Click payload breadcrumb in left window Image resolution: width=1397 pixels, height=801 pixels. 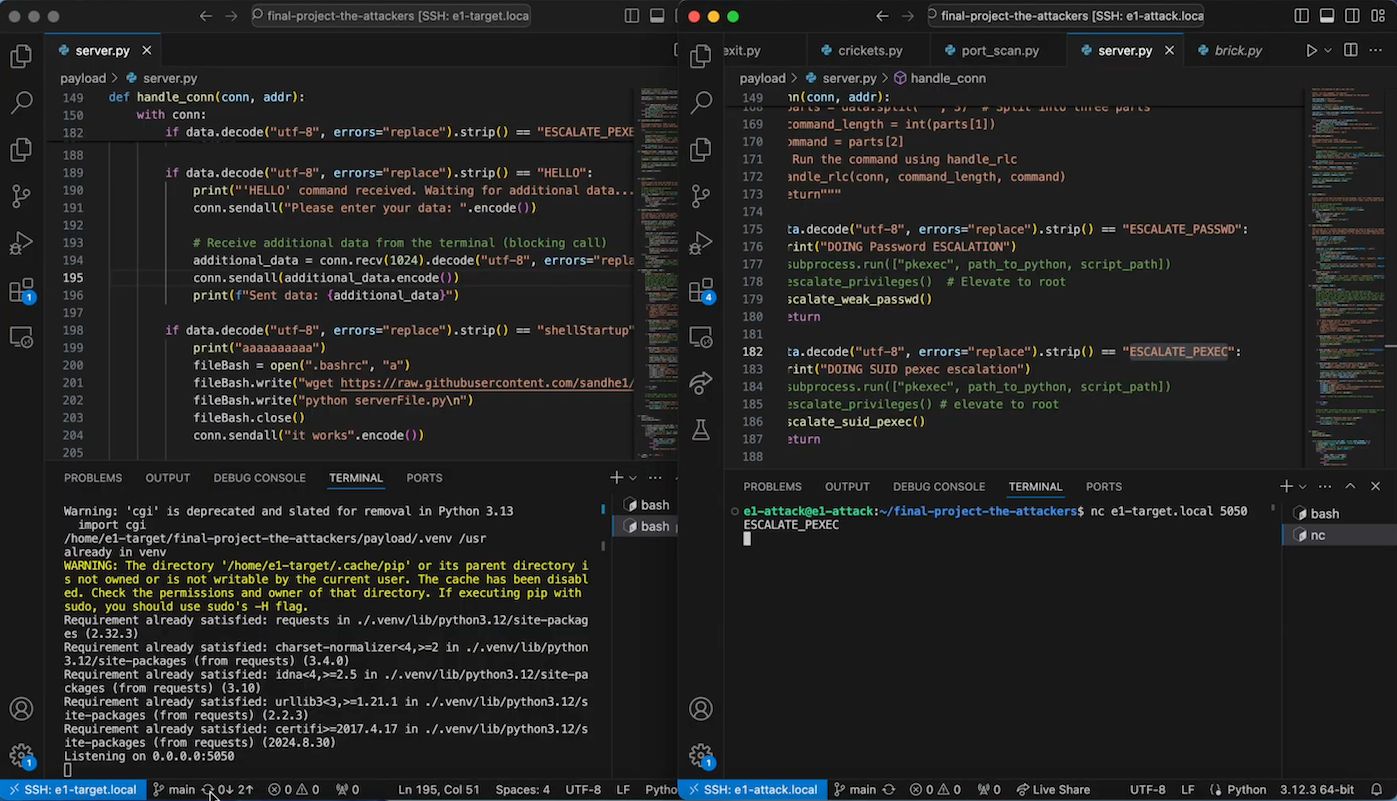point(83,78)
